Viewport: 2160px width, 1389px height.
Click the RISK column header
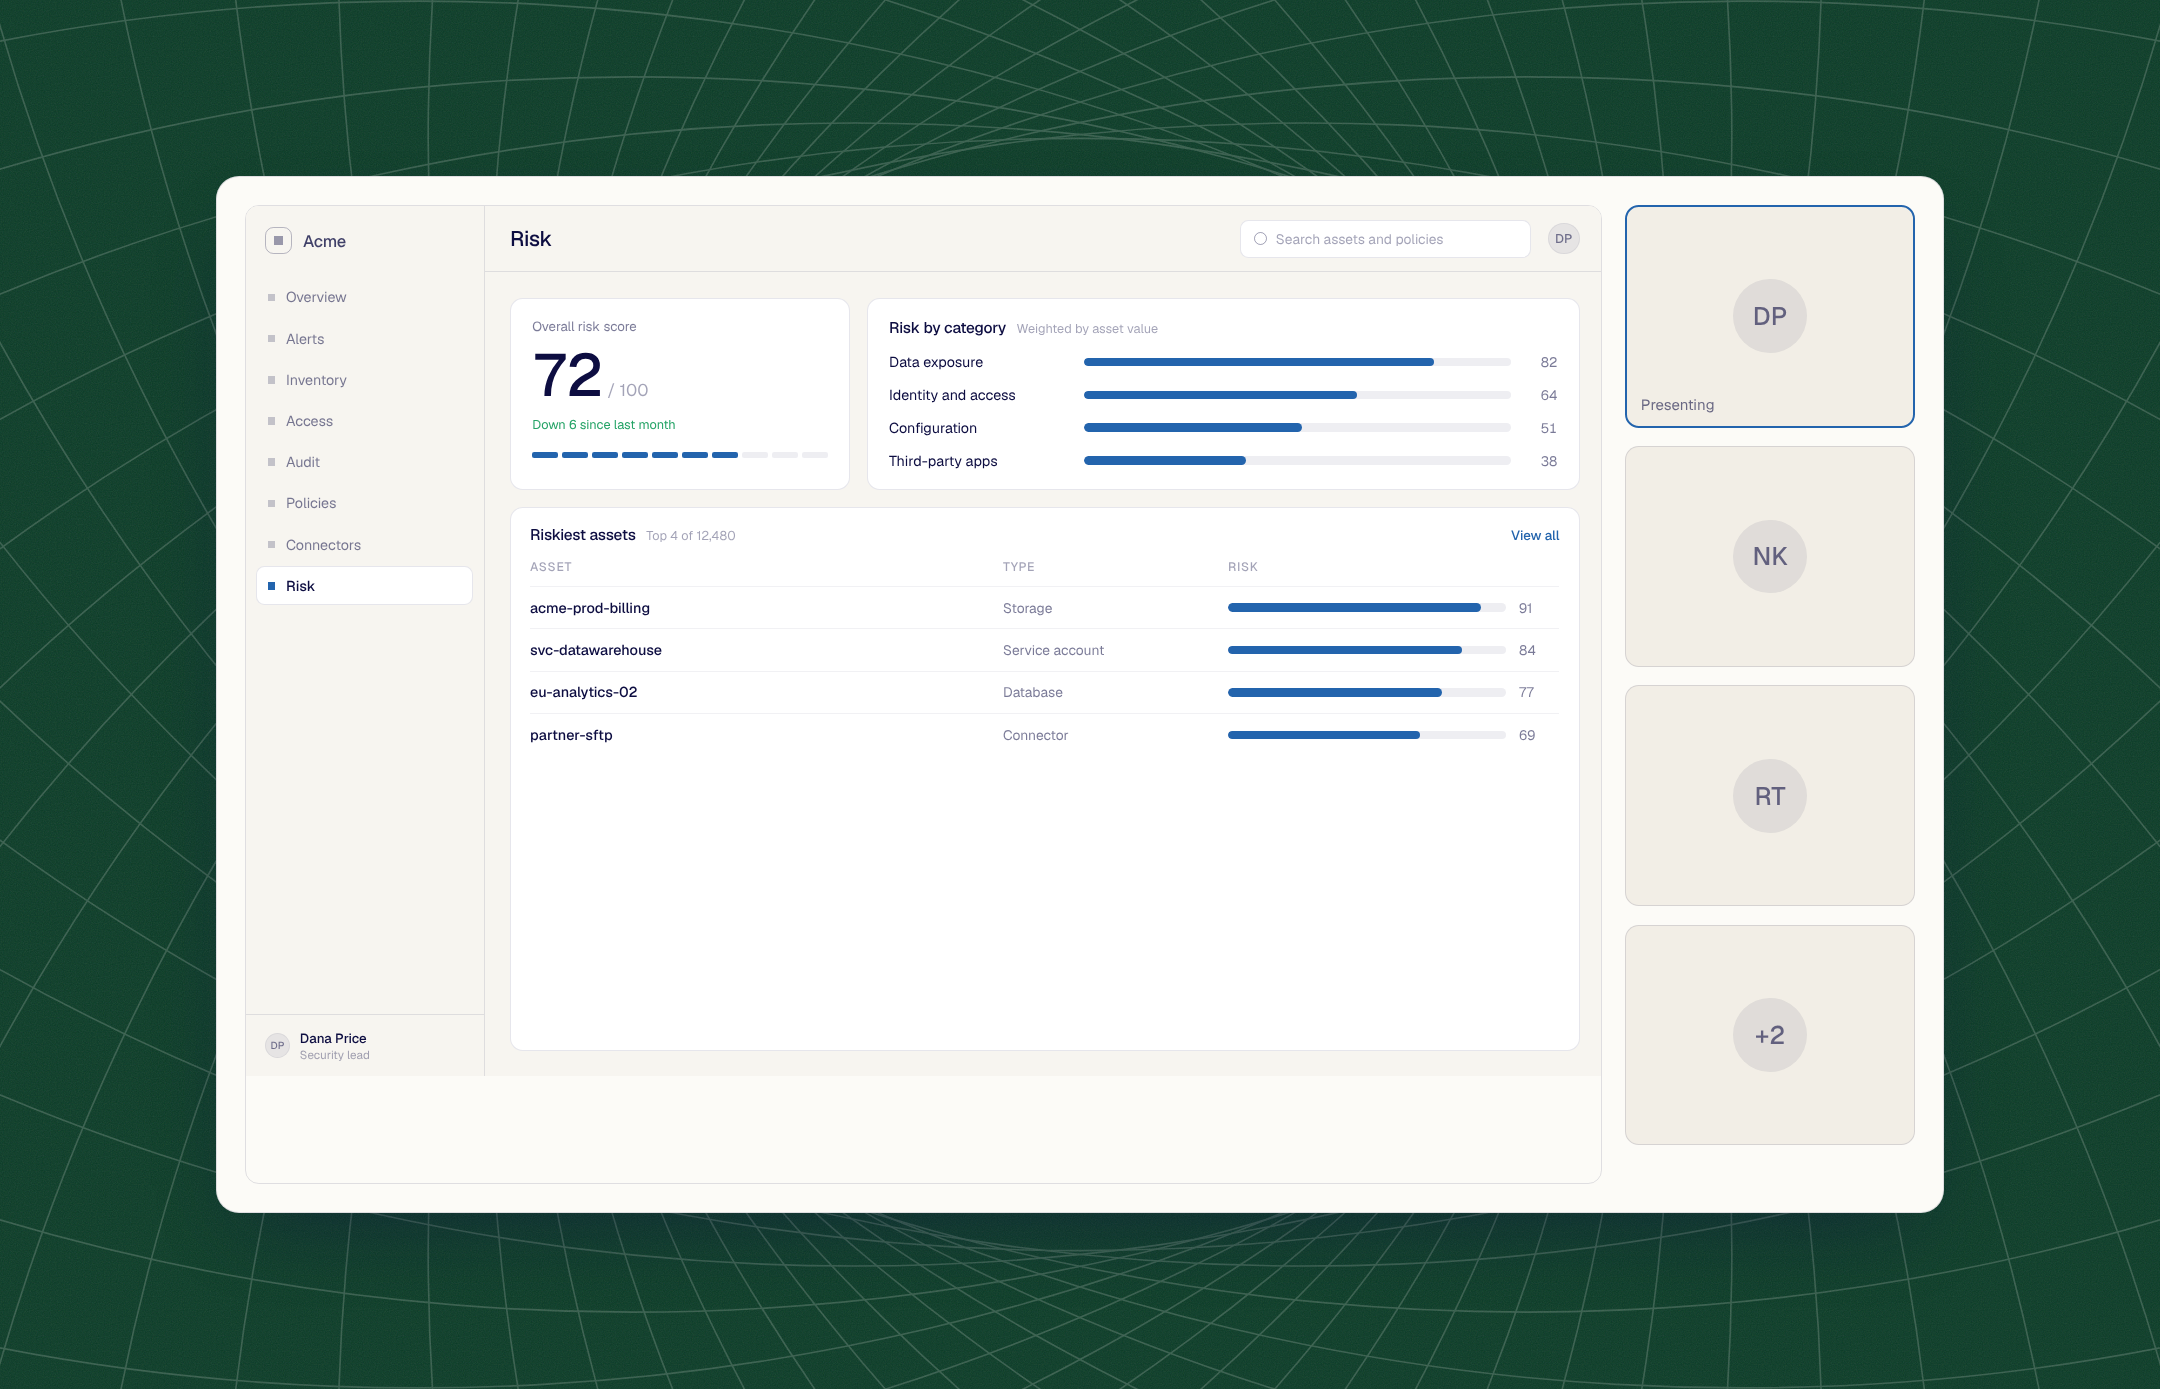tap(1243, 567)
